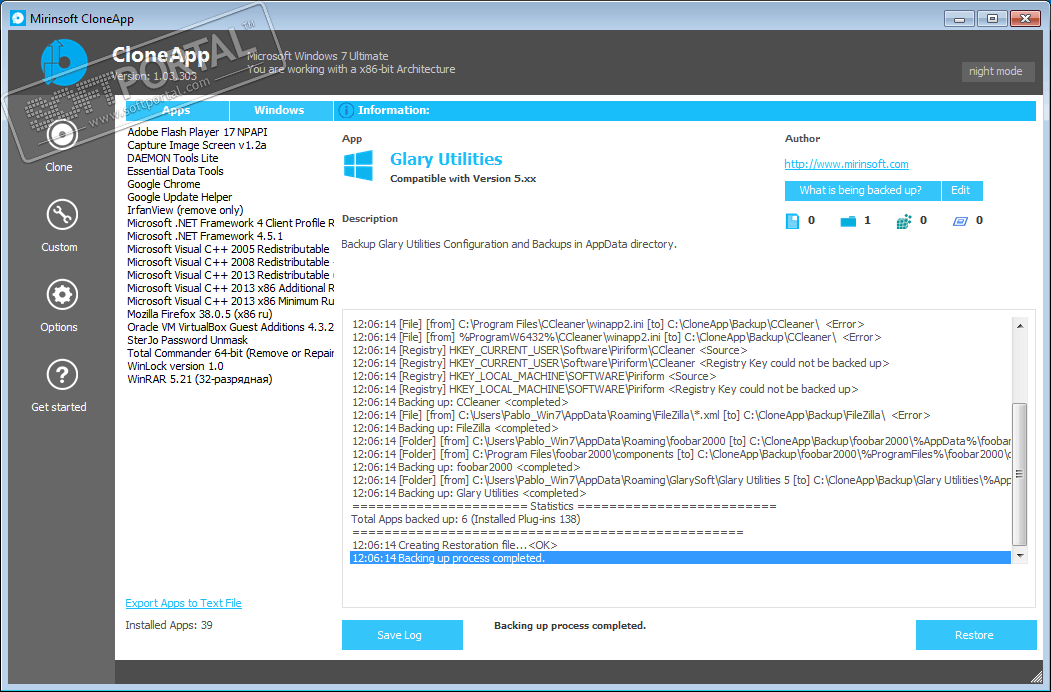Image resolution: width=1051 pixels, height=692 pixels.
Task: Click log line 'Backing up: Glary Utilities <completed>'
Action: point(469,494)
